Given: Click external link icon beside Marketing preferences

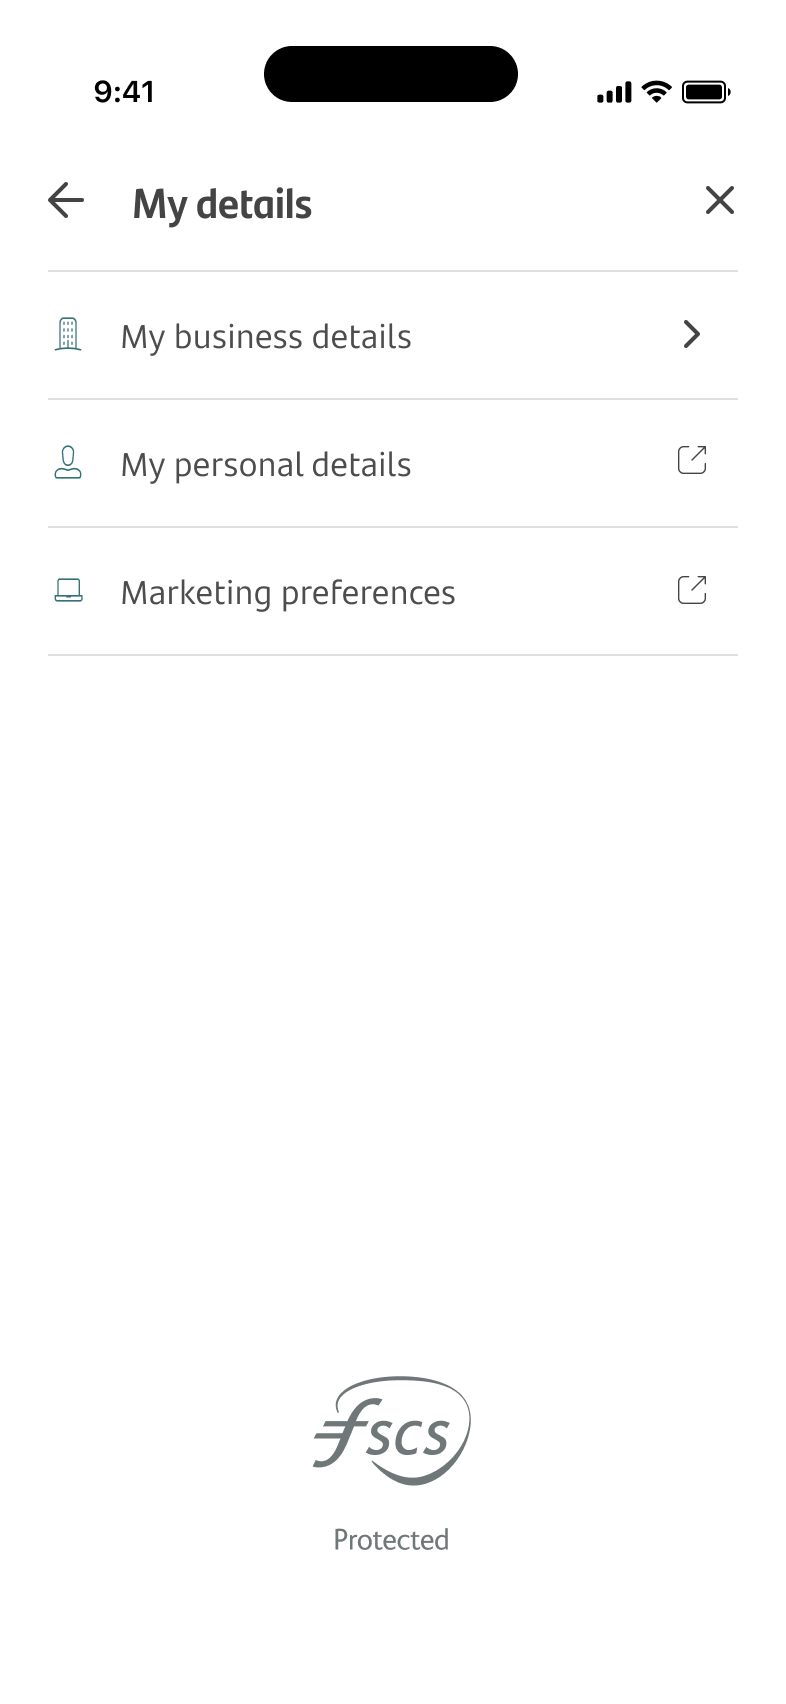Looking at the screenshot, I should 692,590.
